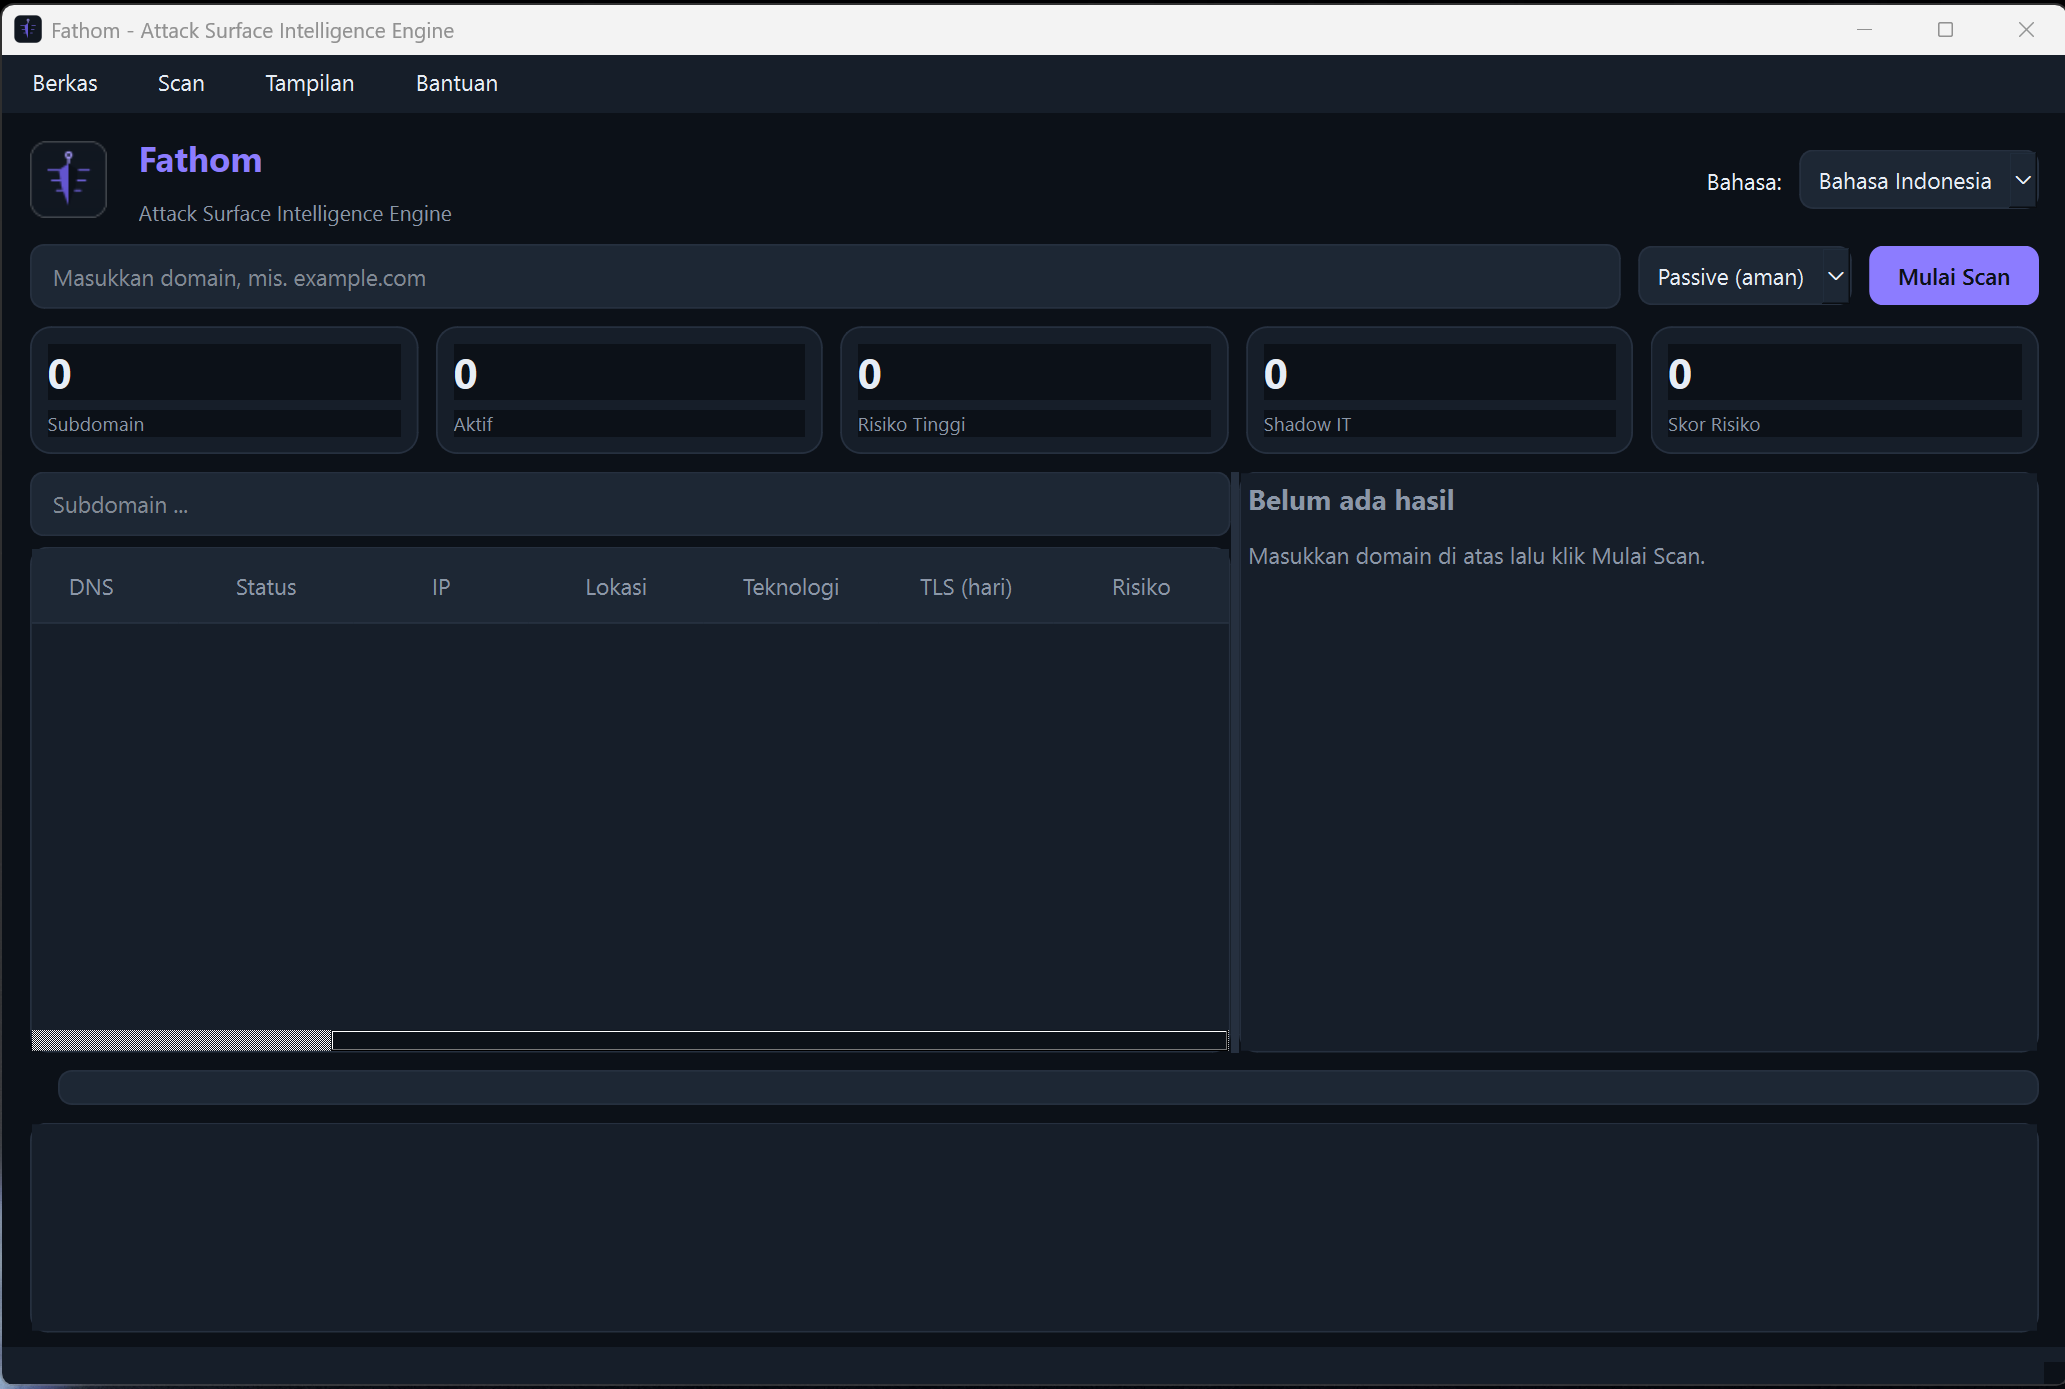Click the Mulai Scan button
2065x1389 pixels.
(1954, 277)
